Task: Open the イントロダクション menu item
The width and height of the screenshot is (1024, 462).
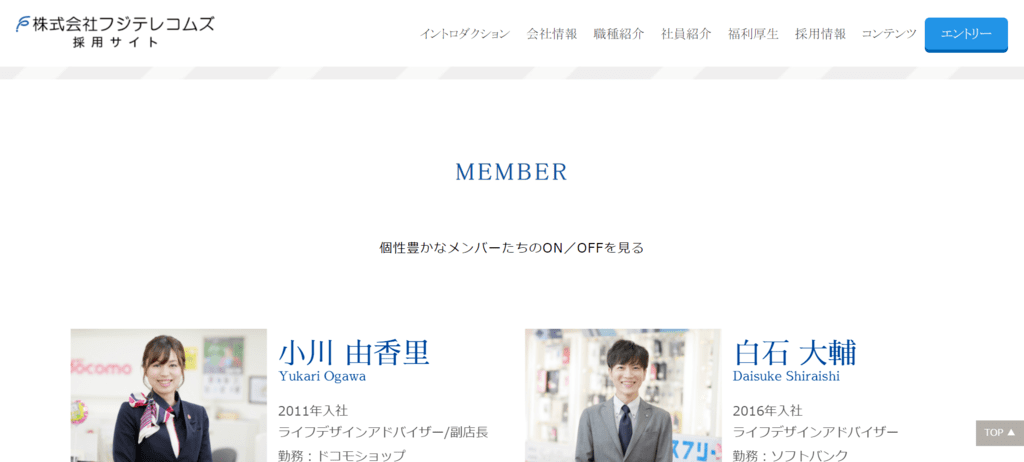Action: pyautogui.click(x=465, y=34)
